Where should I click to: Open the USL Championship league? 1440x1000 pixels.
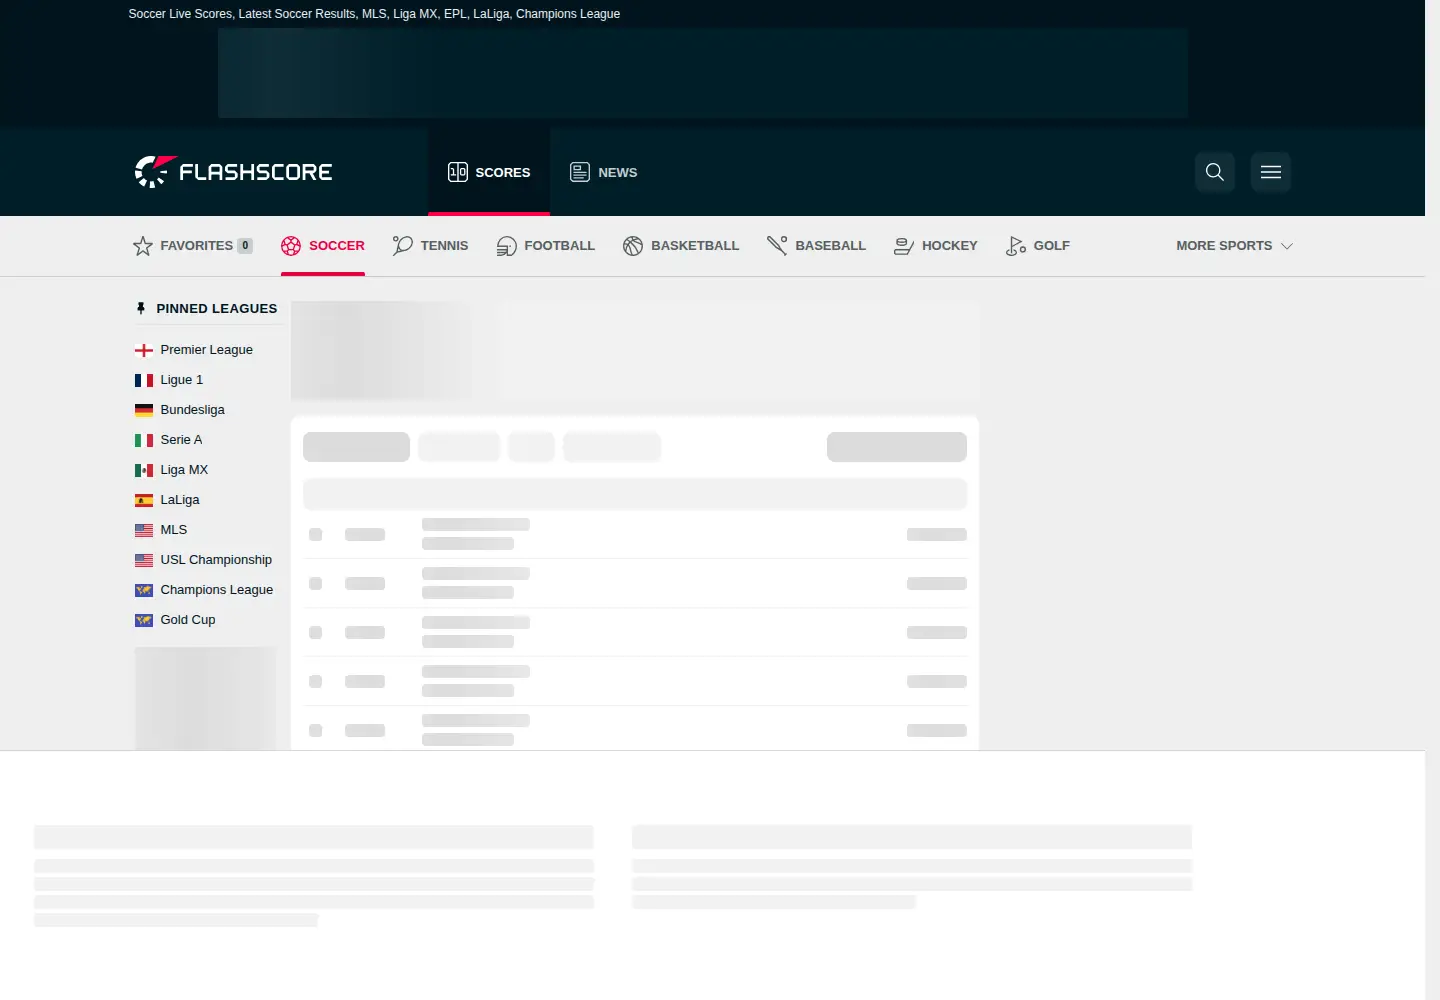click(216, 560)
